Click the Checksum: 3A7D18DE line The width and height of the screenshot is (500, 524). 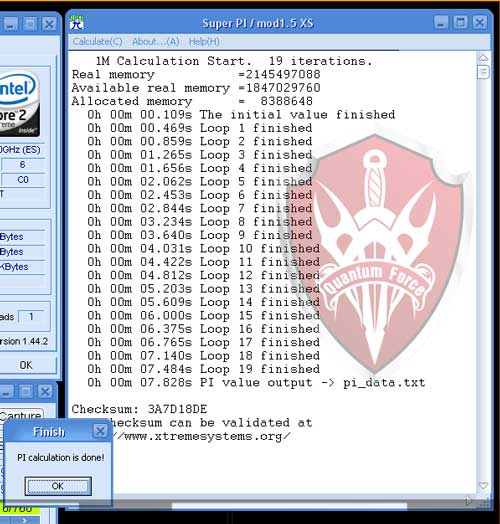(x=139, y=409)
